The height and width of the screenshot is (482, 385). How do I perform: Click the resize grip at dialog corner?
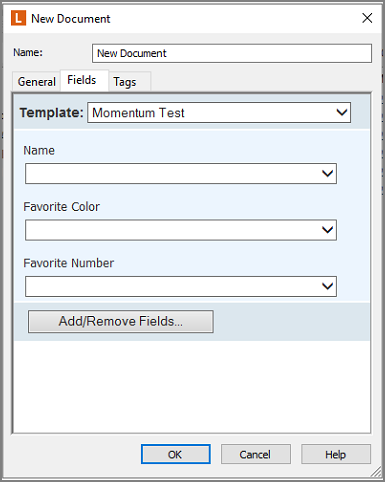(x=377, y=472)
